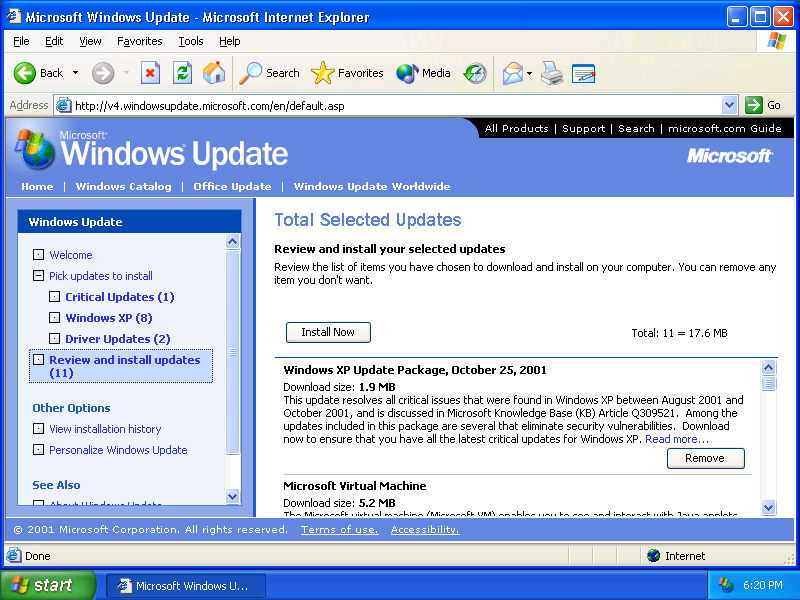
Task: Open Personalize Windows Update link
Action: (118, 450)
